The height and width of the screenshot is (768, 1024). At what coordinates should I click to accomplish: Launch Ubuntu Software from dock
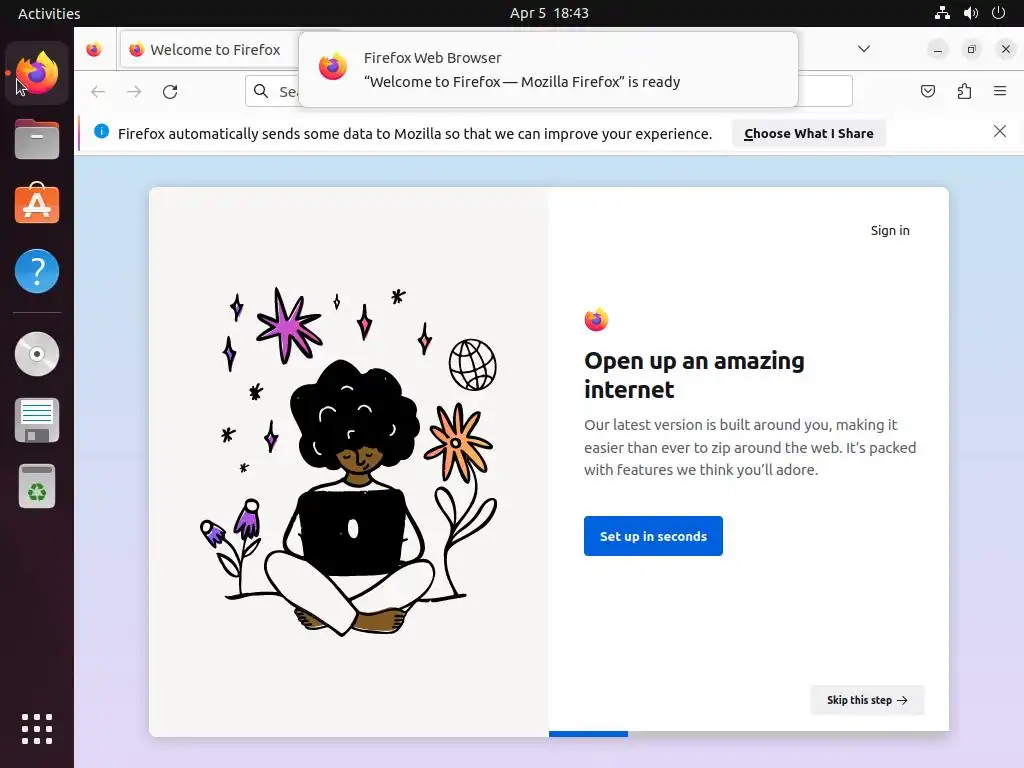37,204
